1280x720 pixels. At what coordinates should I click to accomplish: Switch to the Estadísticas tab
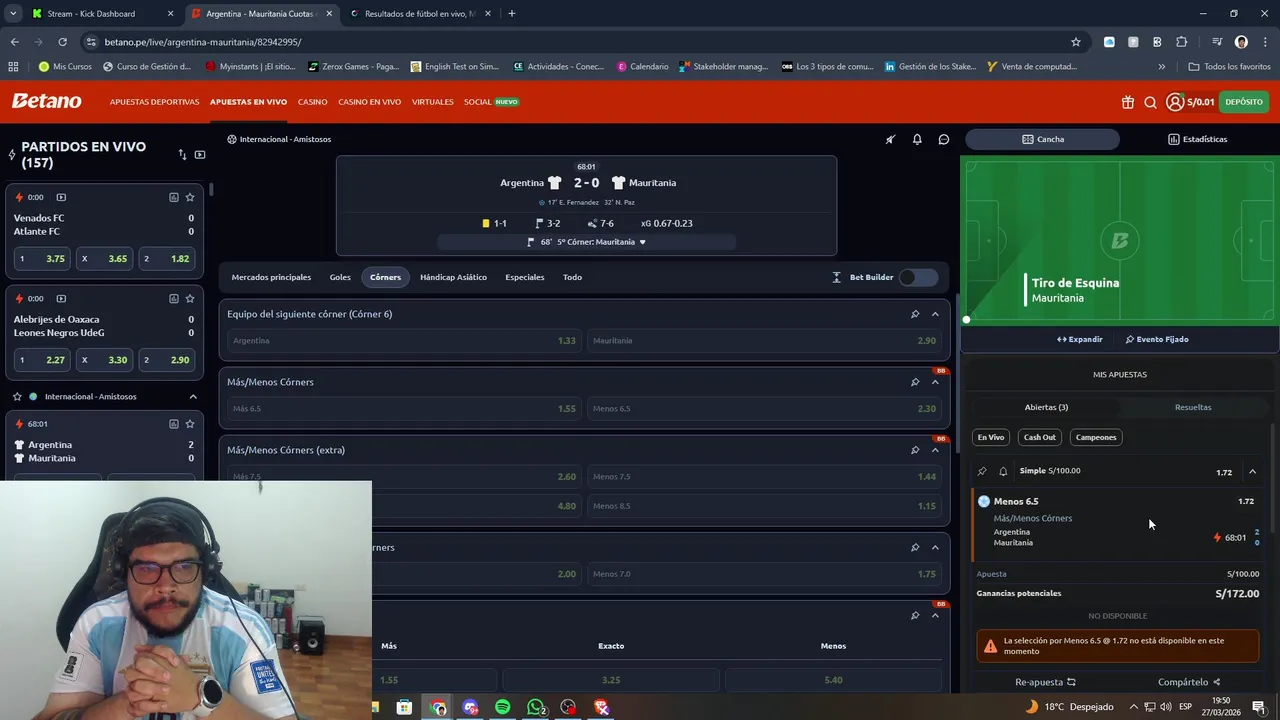click(1197, 139)
